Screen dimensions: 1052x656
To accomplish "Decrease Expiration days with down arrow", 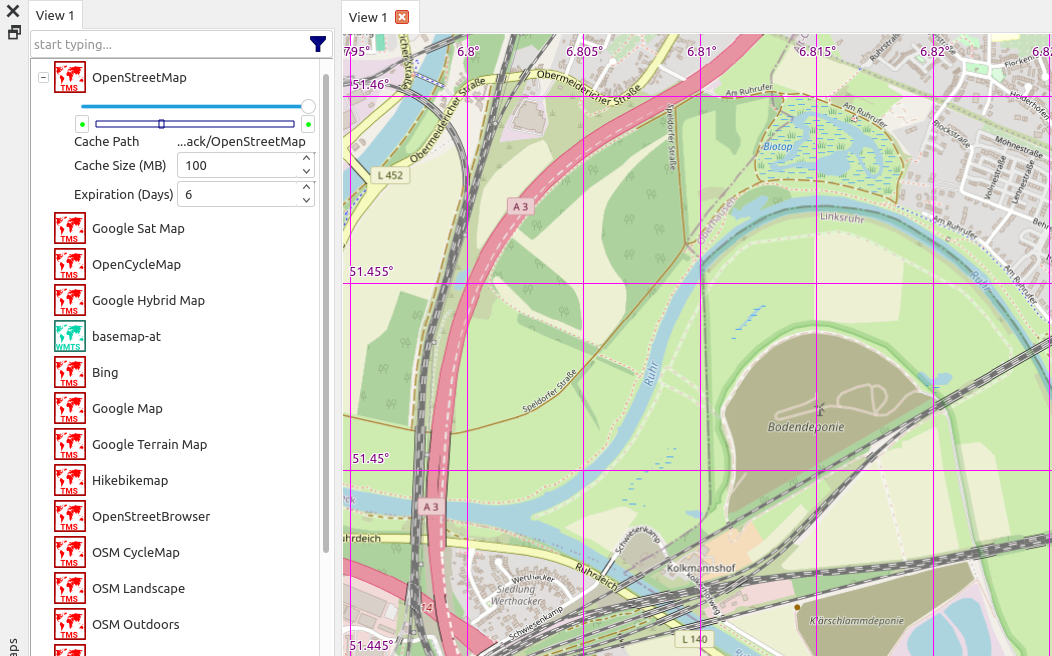I will click(x=306, y=201).
